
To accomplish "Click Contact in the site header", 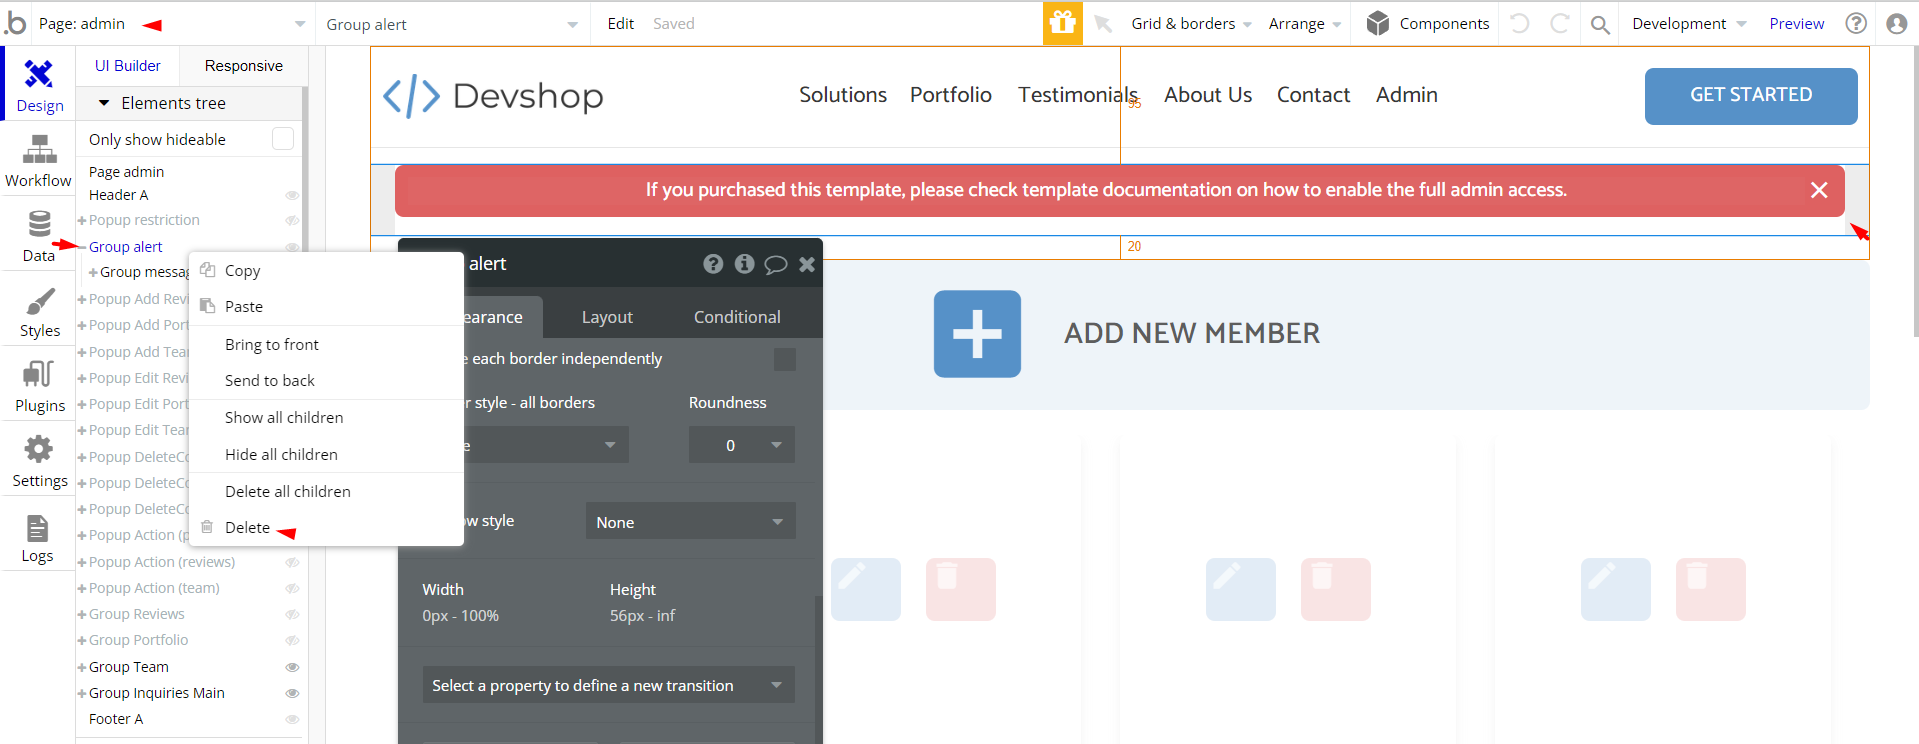I will tap(1313, 95).
